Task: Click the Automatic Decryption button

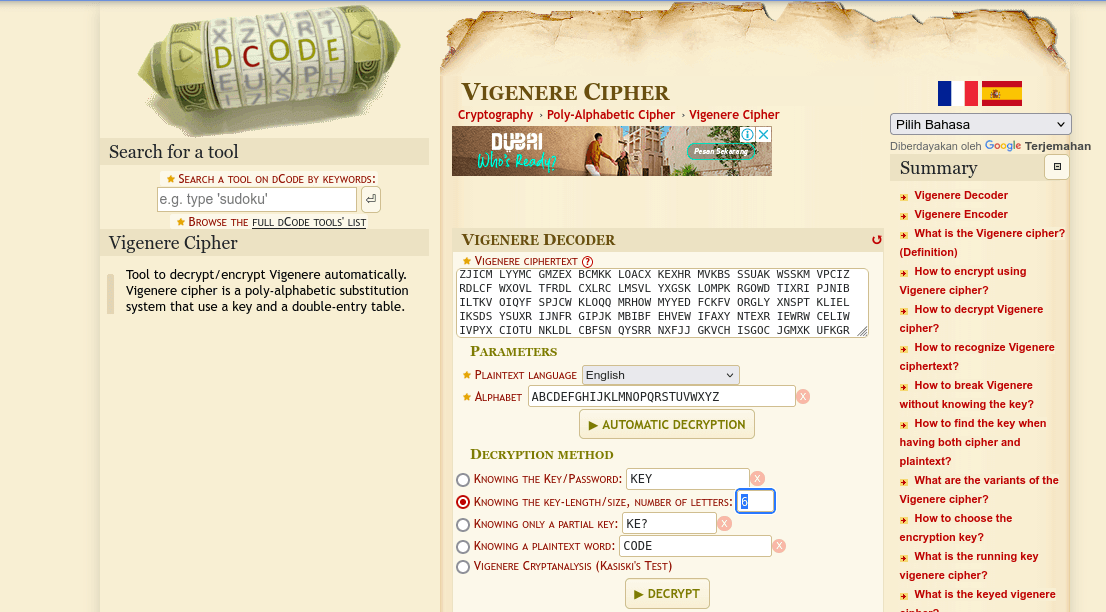Action: pyautogui.click(x=667, y=424)
